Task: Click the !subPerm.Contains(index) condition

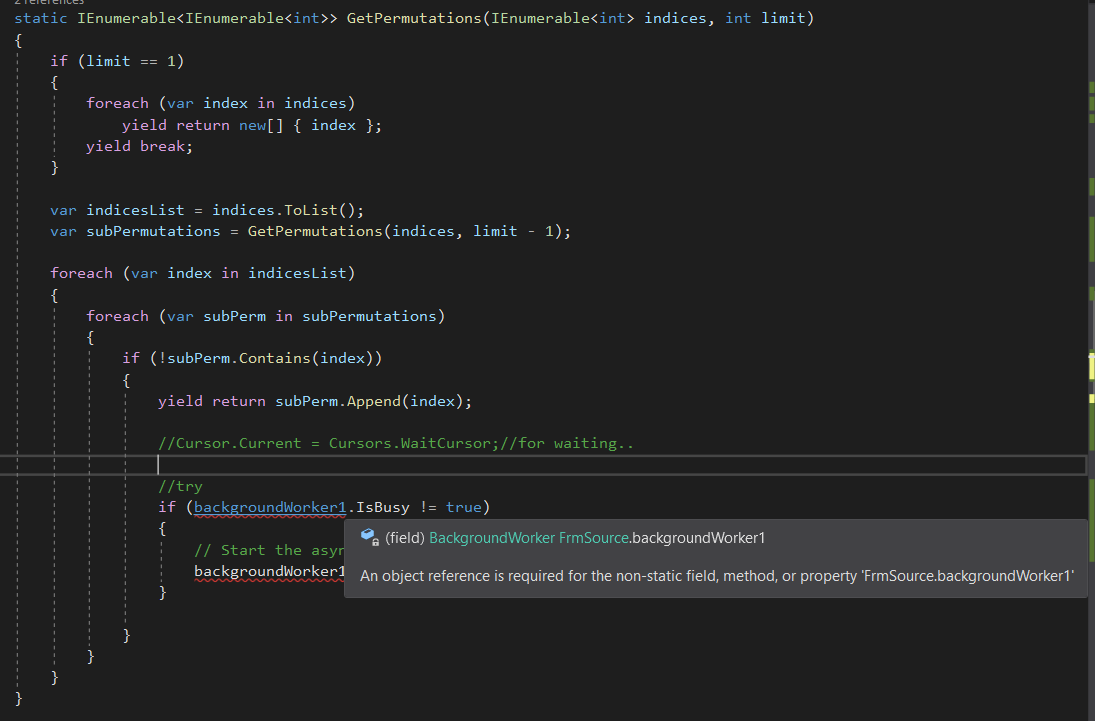Action: pos(266,358)
